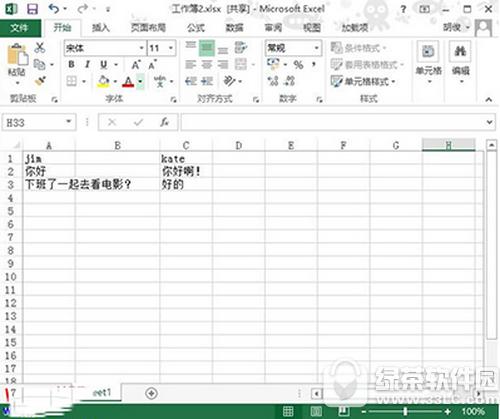Copy the selected cells
This screenshot has height=419, width=500.
[40, 64]
